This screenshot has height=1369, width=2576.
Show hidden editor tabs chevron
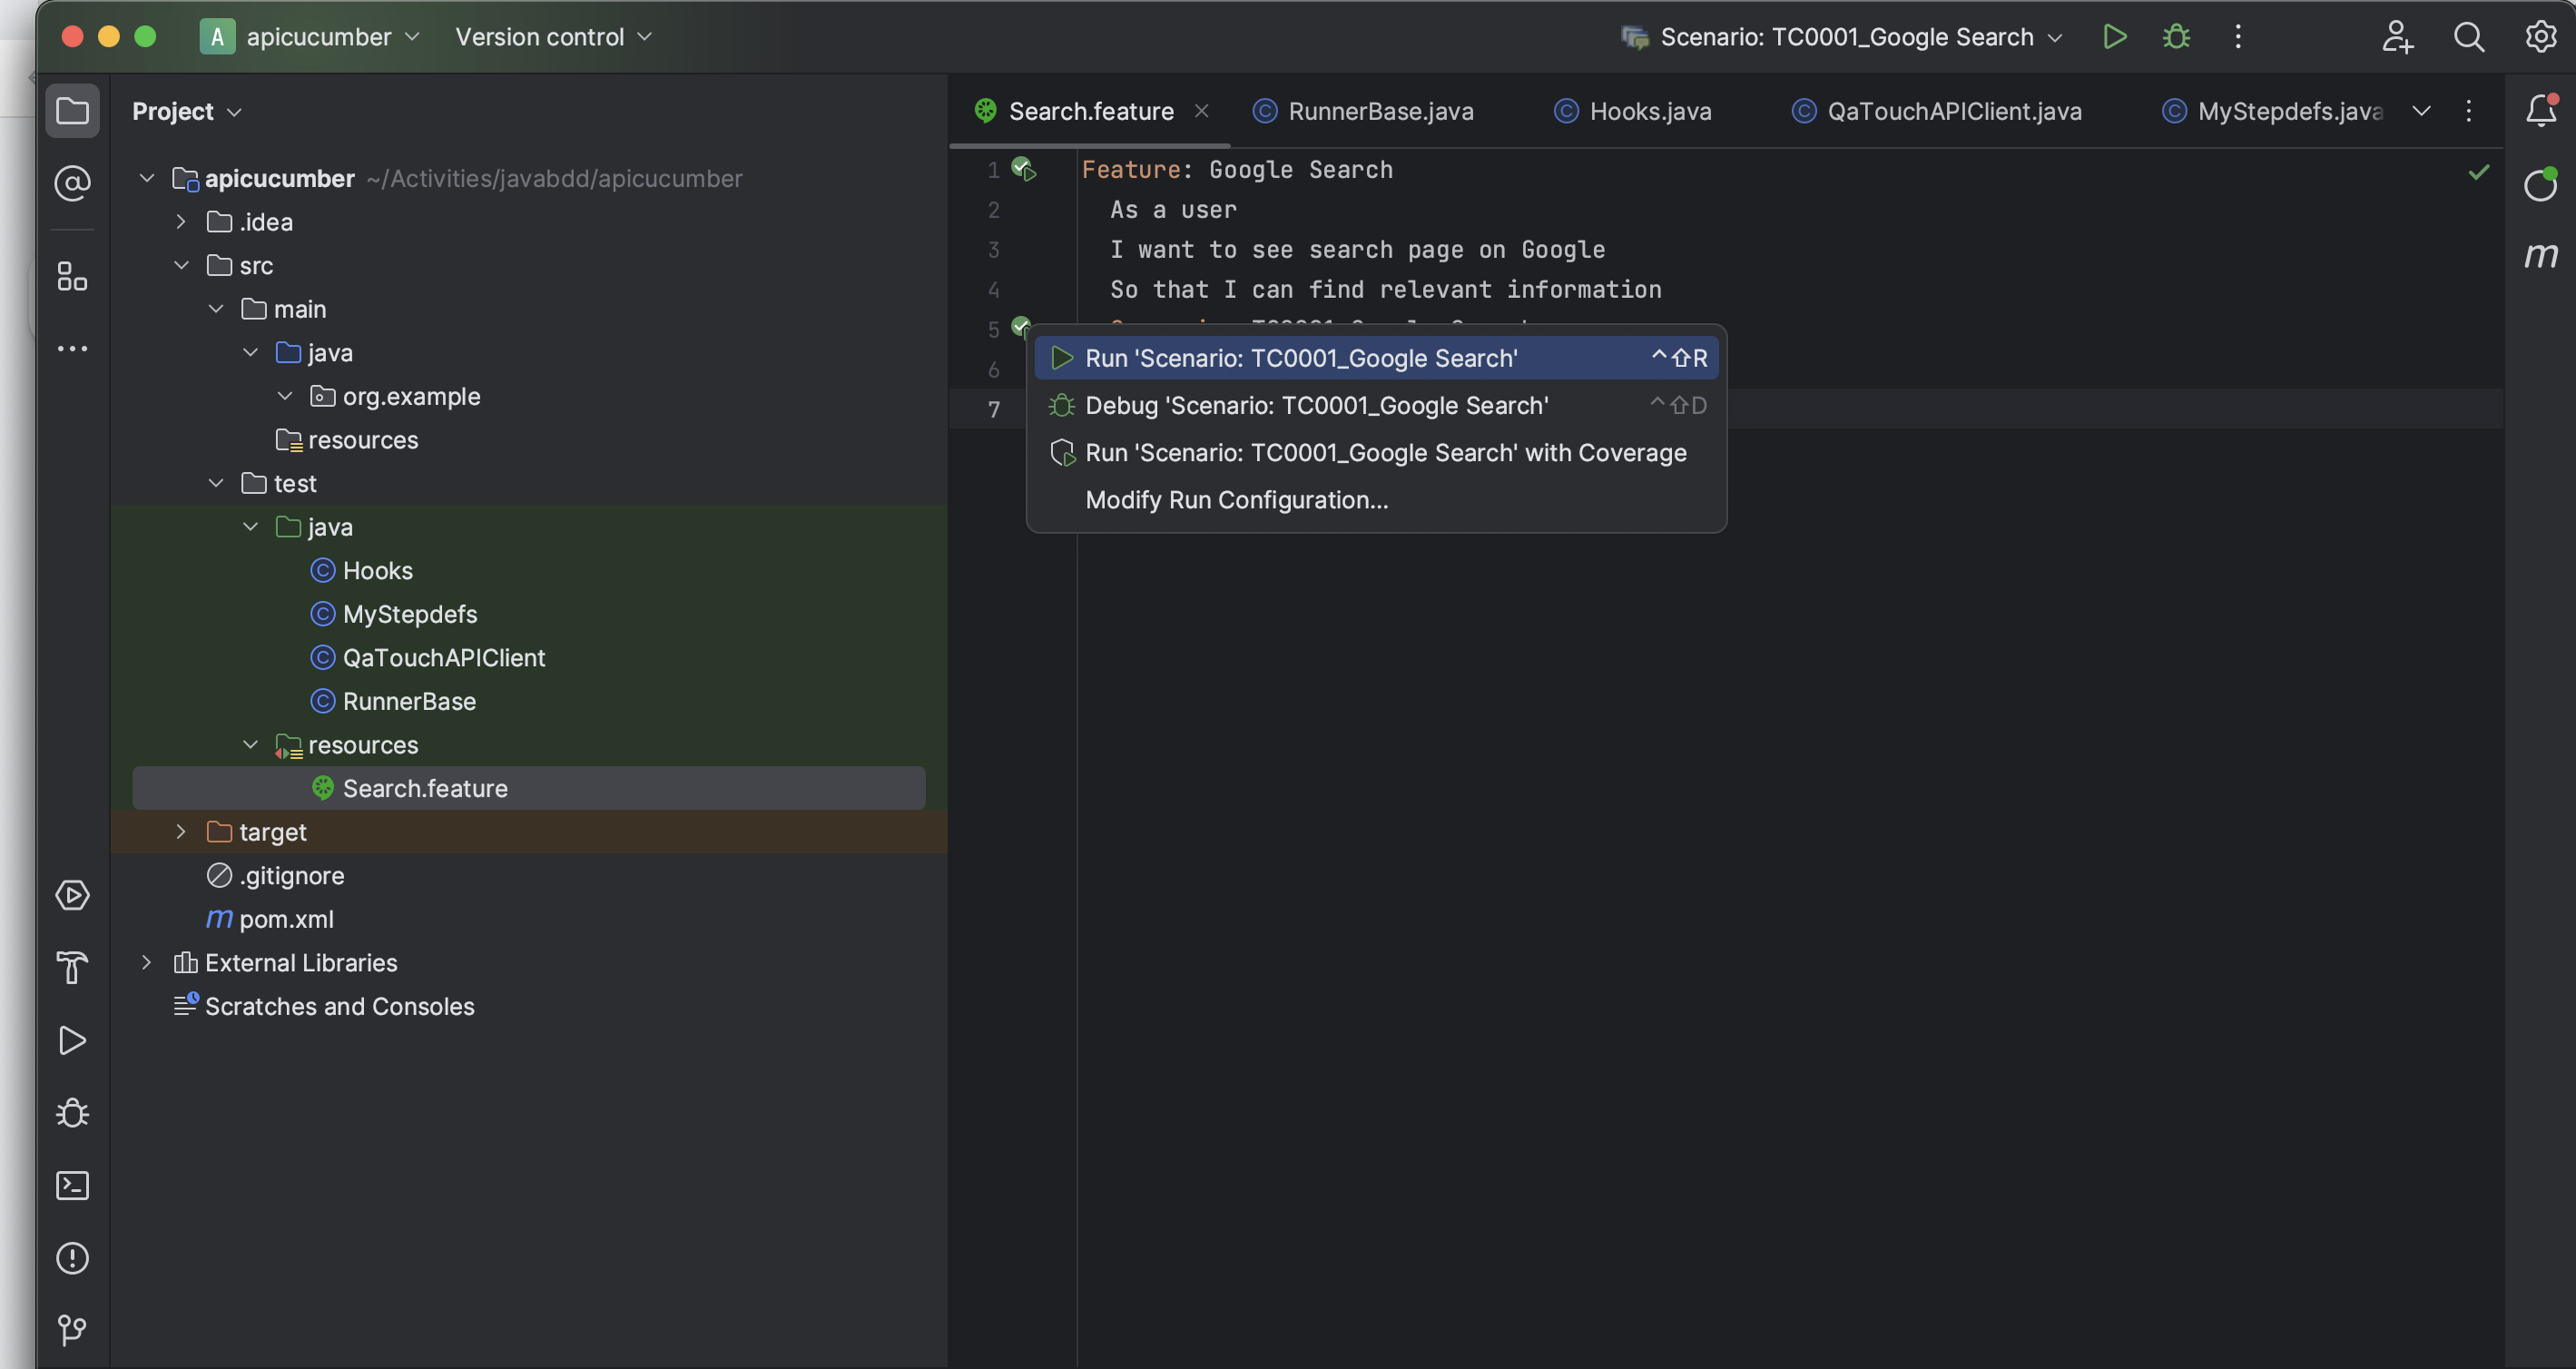pos(2421,111)
